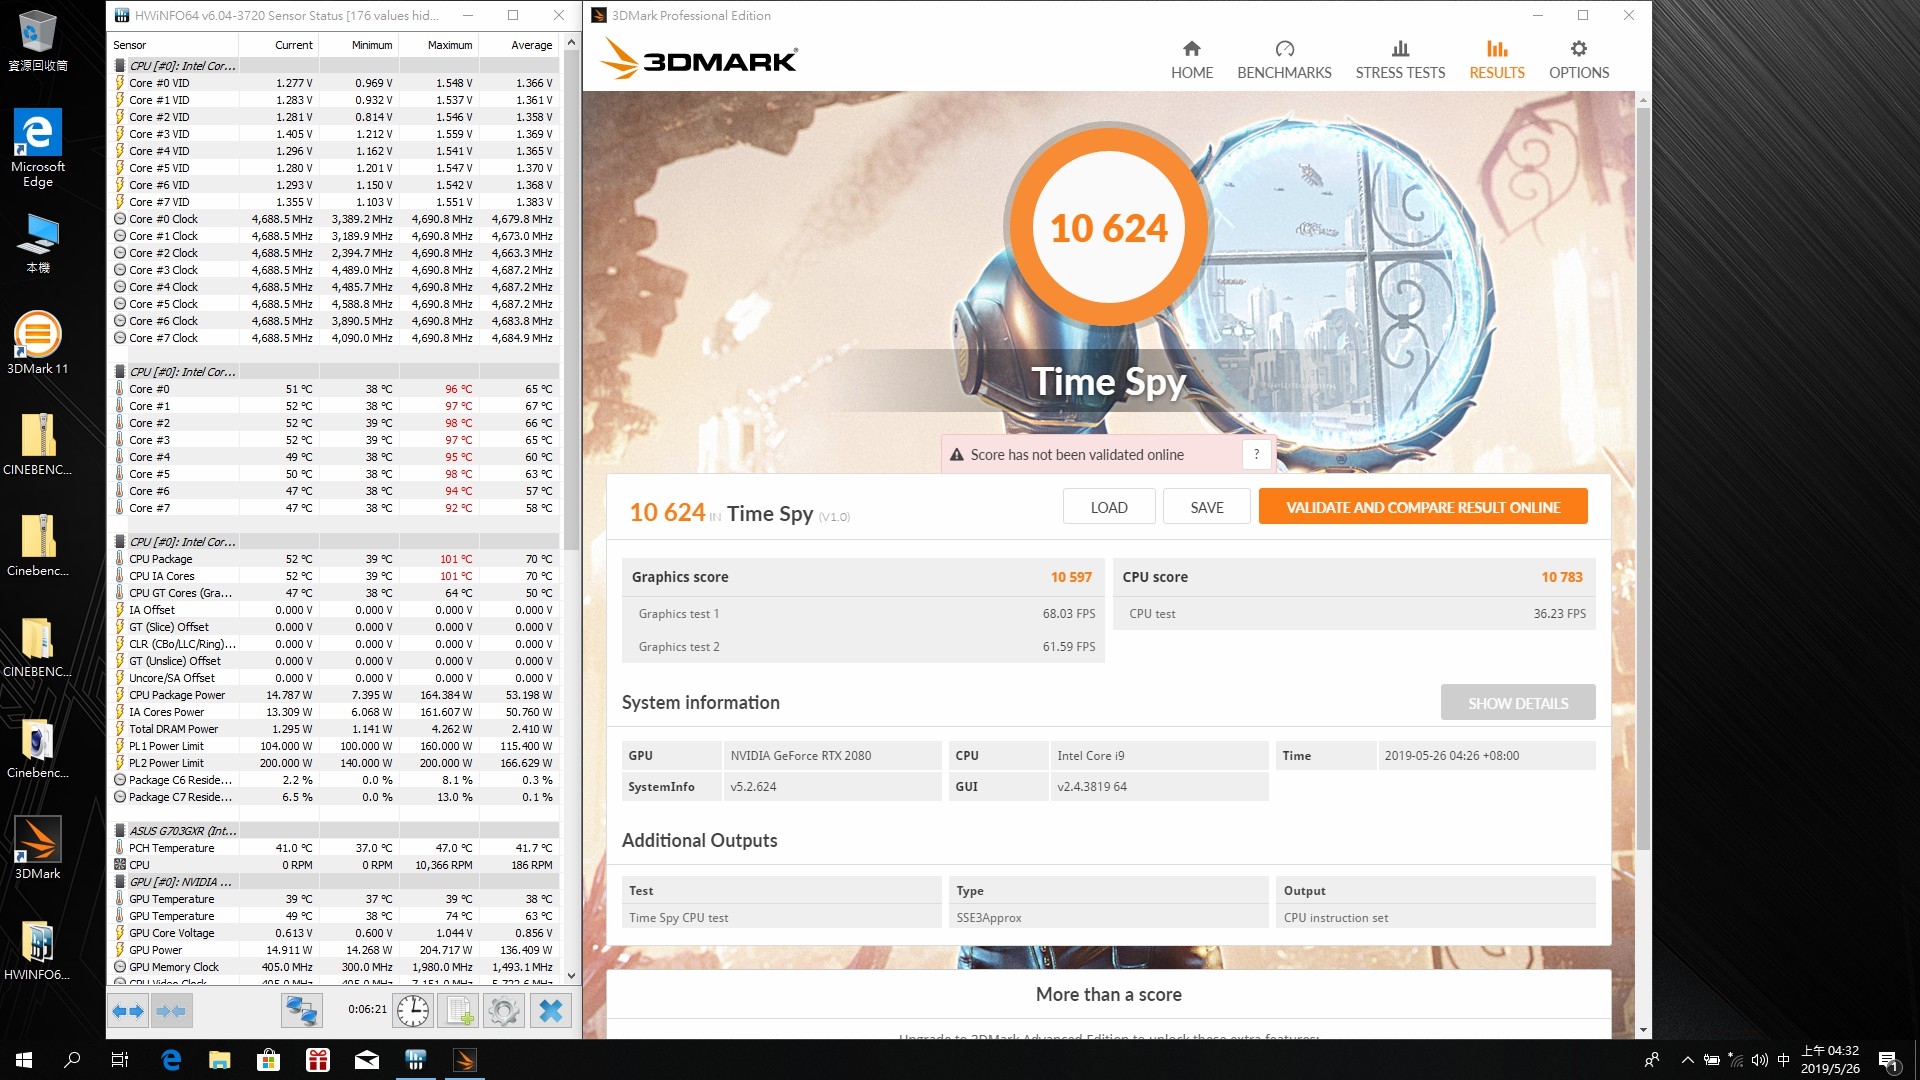Select the Core #0 VID row
This screenshot has width=1920, height=1080.
335,83
